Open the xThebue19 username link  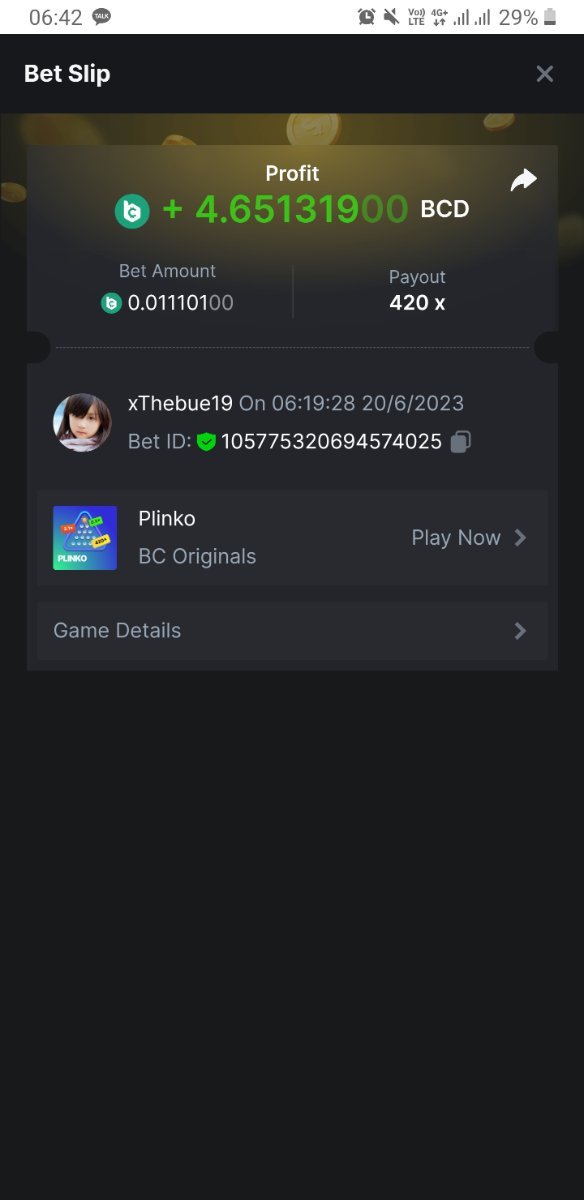coord(180,403)
